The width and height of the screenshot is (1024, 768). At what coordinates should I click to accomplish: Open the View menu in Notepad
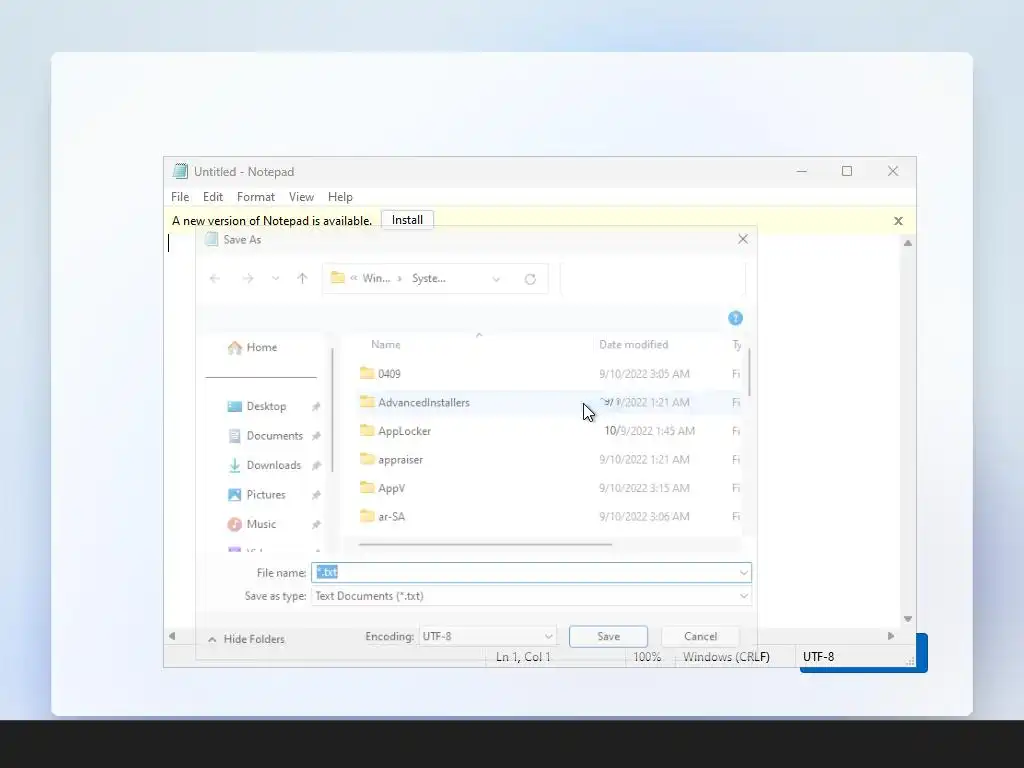[x=301, y=197]
